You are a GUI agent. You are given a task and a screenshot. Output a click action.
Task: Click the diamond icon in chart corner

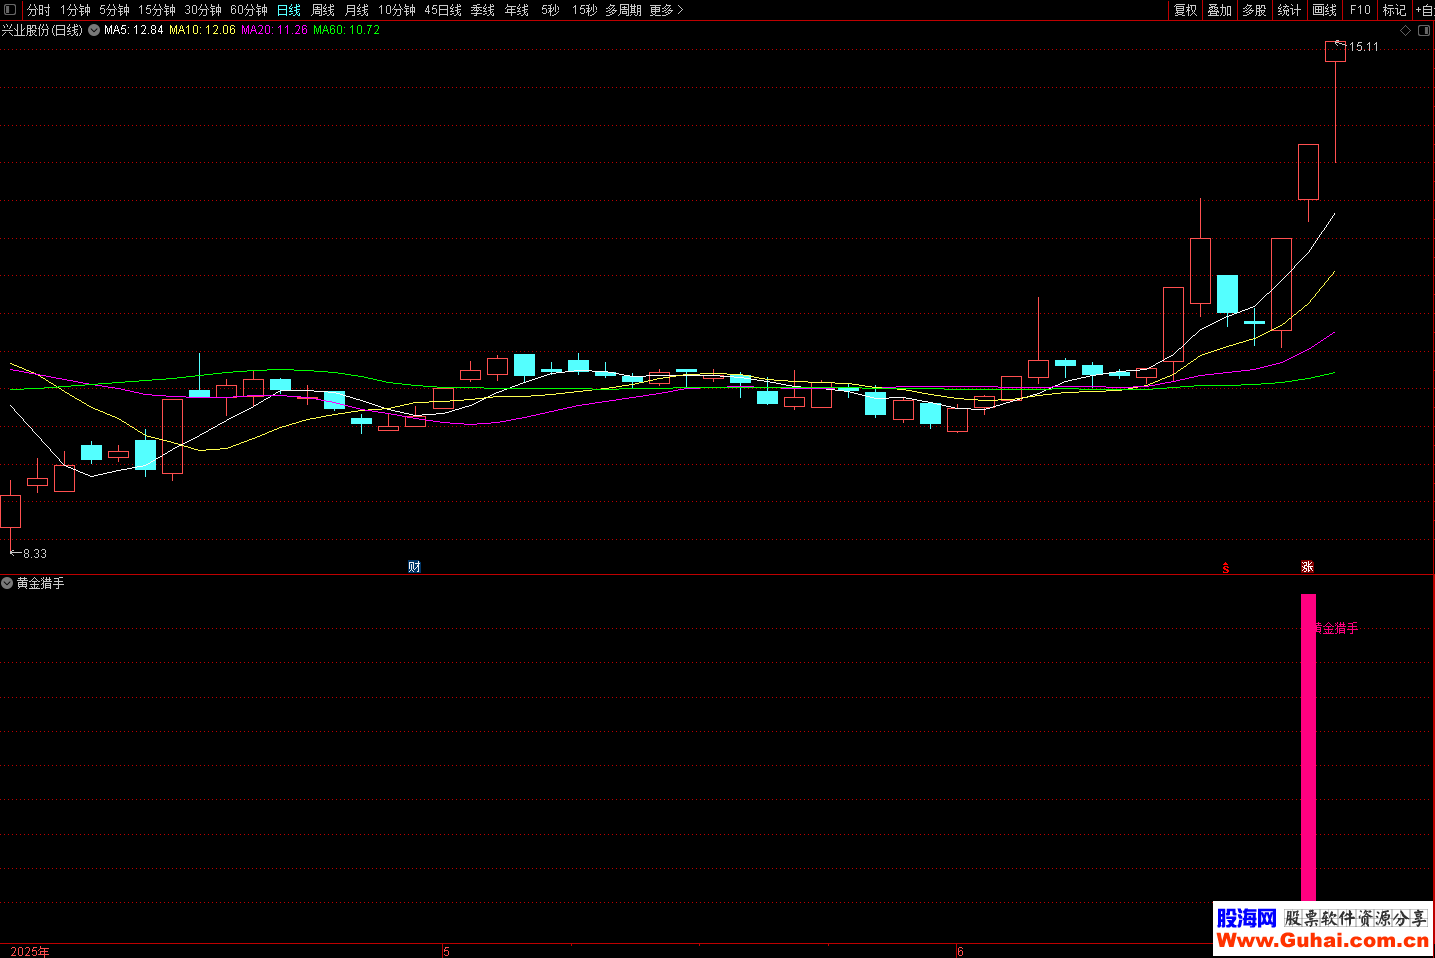(x=1405, y=30)
